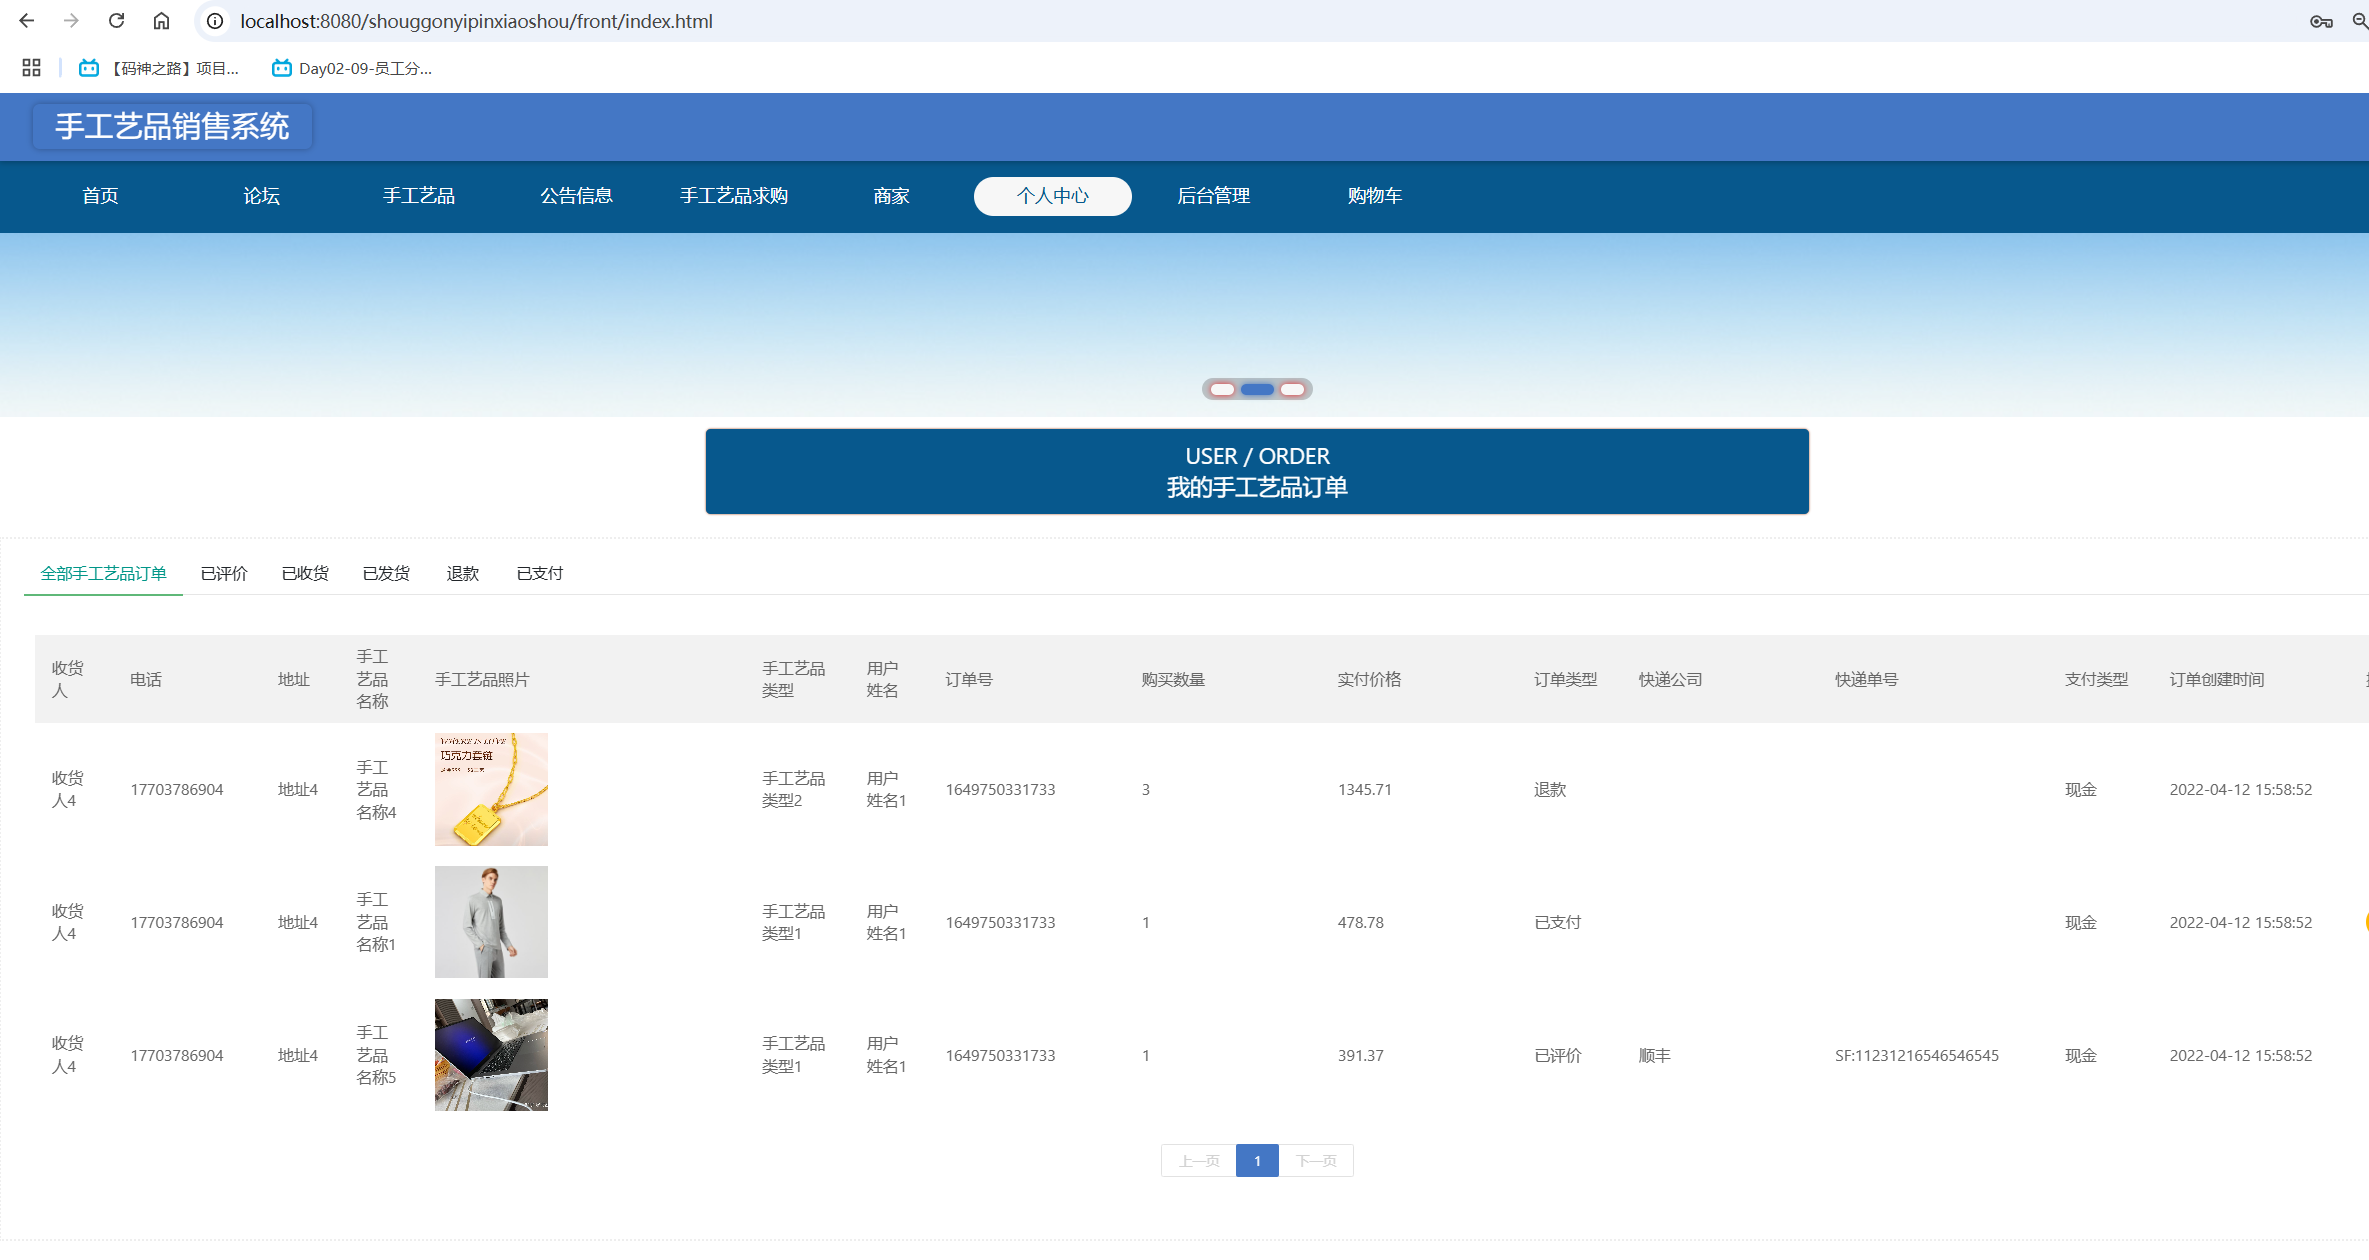Select the third carousel indicator dot
Screen dimensions: 2369x1260
1292,389
